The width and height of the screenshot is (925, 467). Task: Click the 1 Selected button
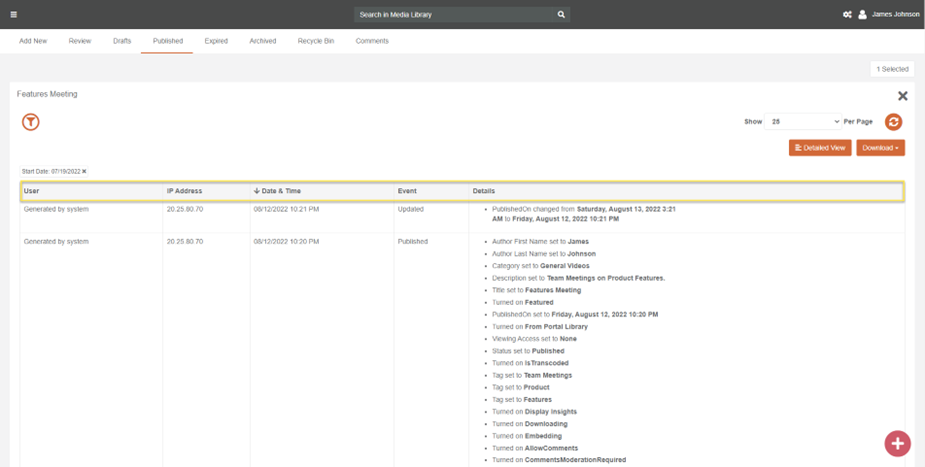tap(892, 69)
